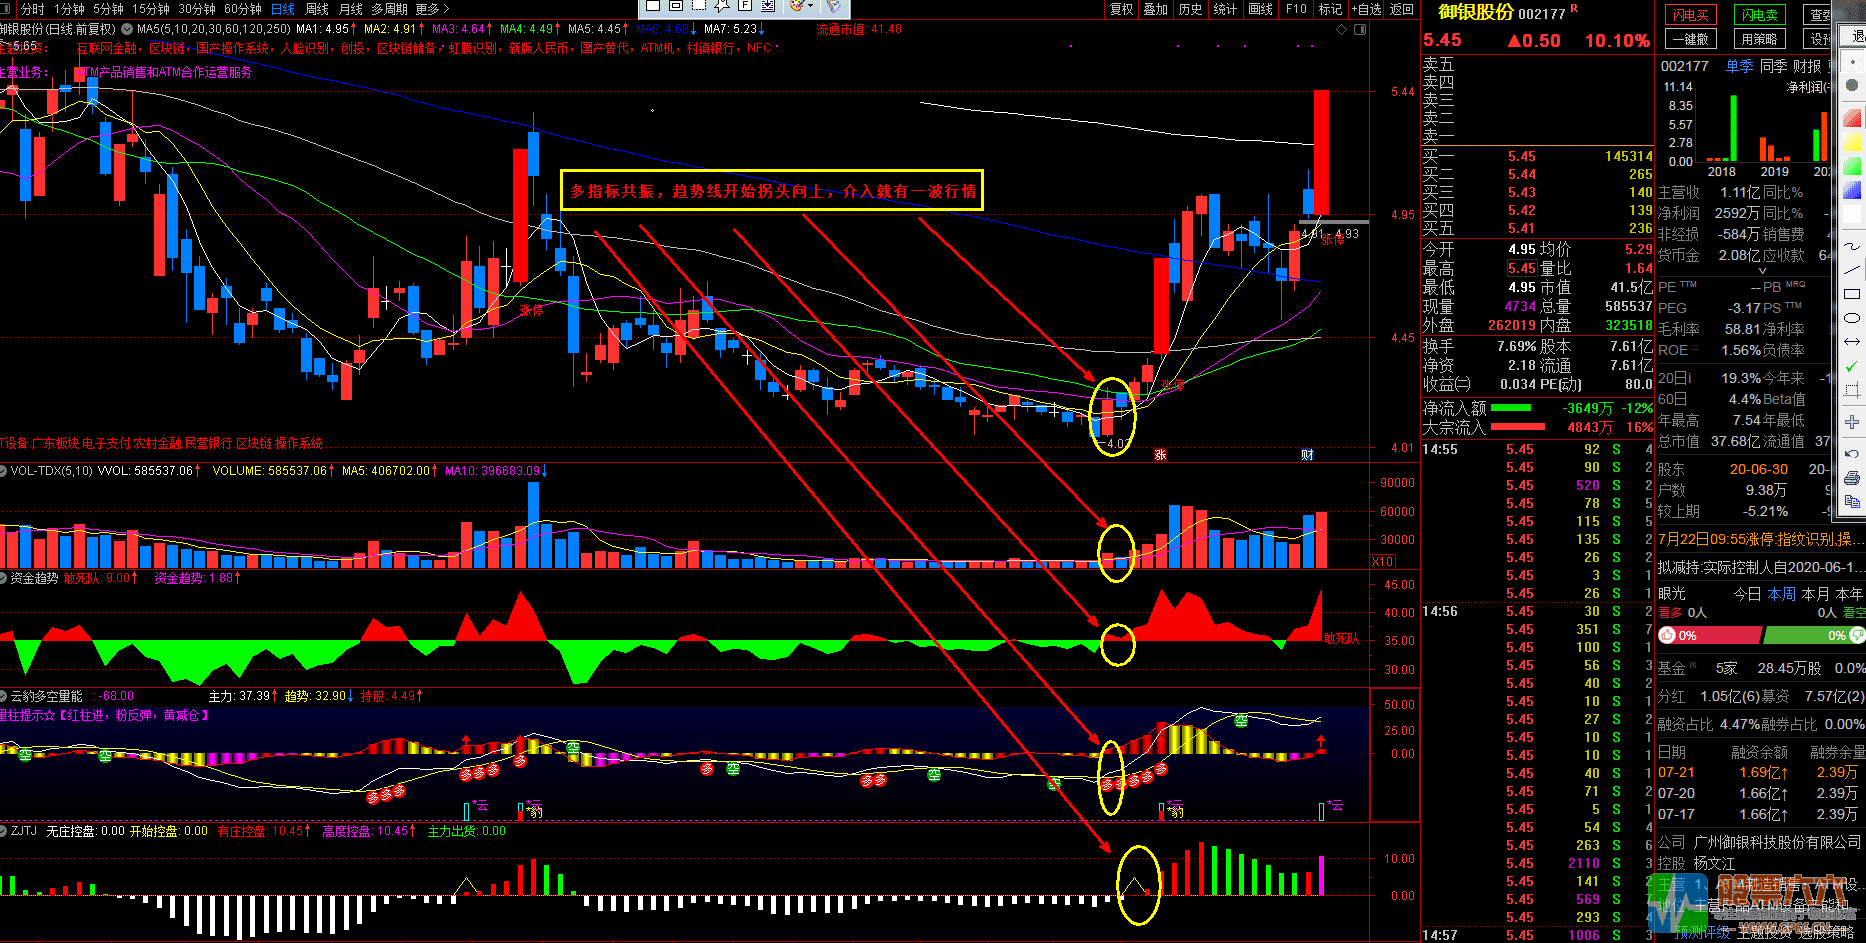Select the crop tool icon

click(1852, 390)
